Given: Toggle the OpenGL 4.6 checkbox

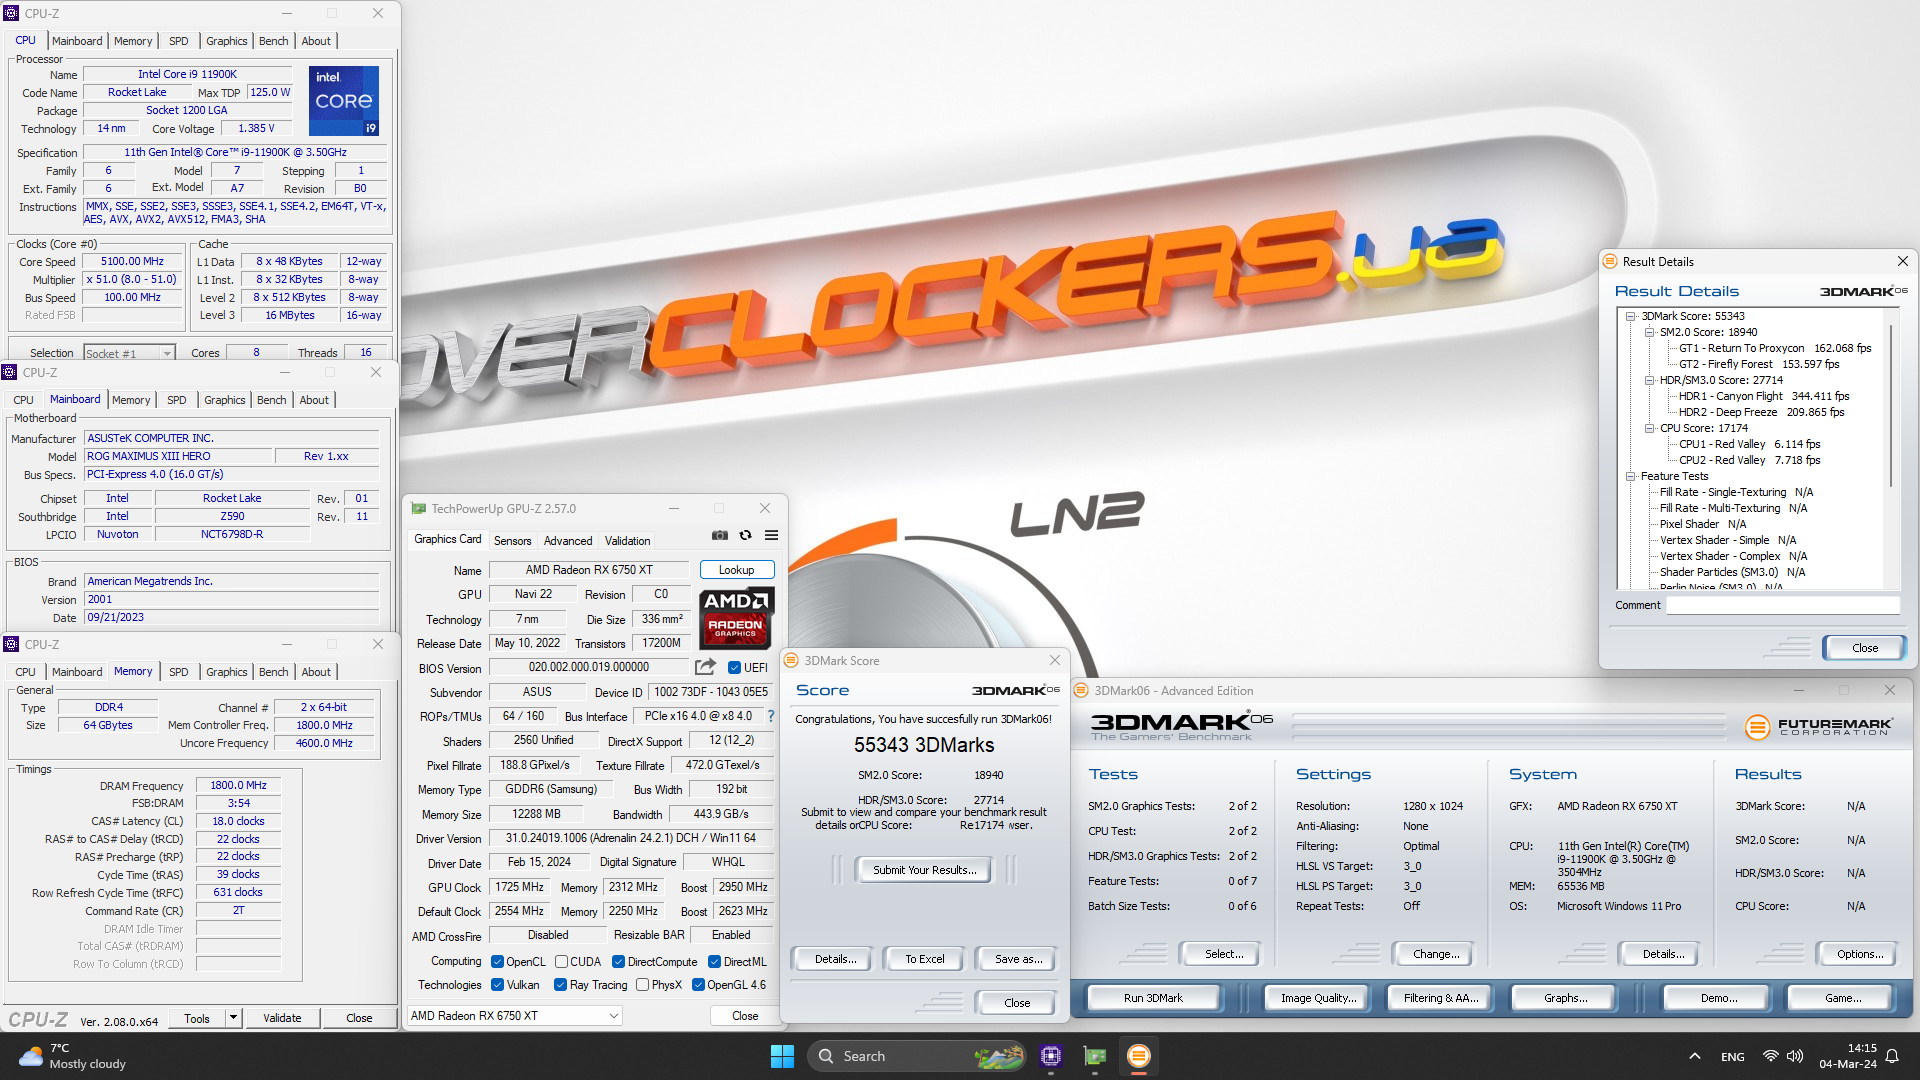Looking at the screenshot, I should click(698, 985).
